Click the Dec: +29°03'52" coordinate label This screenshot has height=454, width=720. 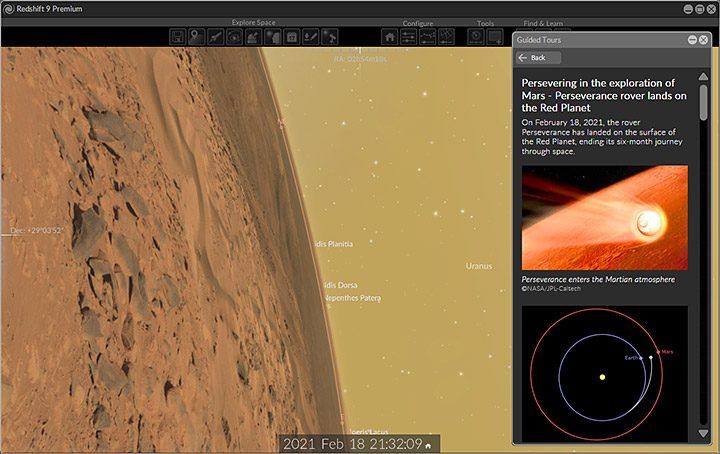(36, 230)
